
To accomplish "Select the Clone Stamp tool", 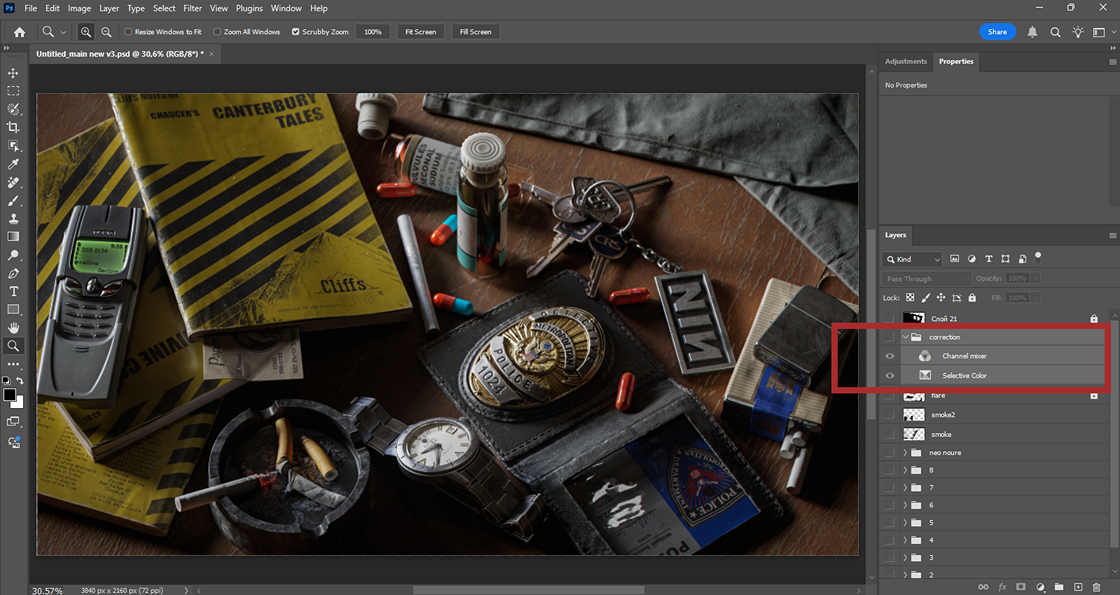I will point(13,218).
